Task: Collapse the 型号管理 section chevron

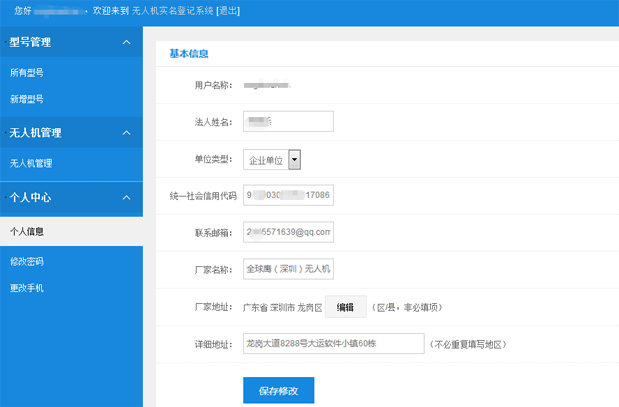Action: click(x=126, y=42)
